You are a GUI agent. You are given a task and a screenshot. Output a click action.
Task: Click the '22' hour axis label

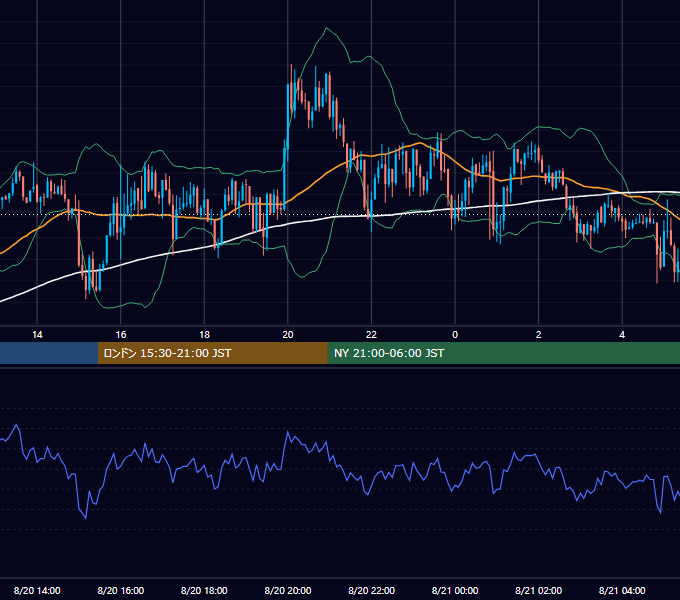371,335
